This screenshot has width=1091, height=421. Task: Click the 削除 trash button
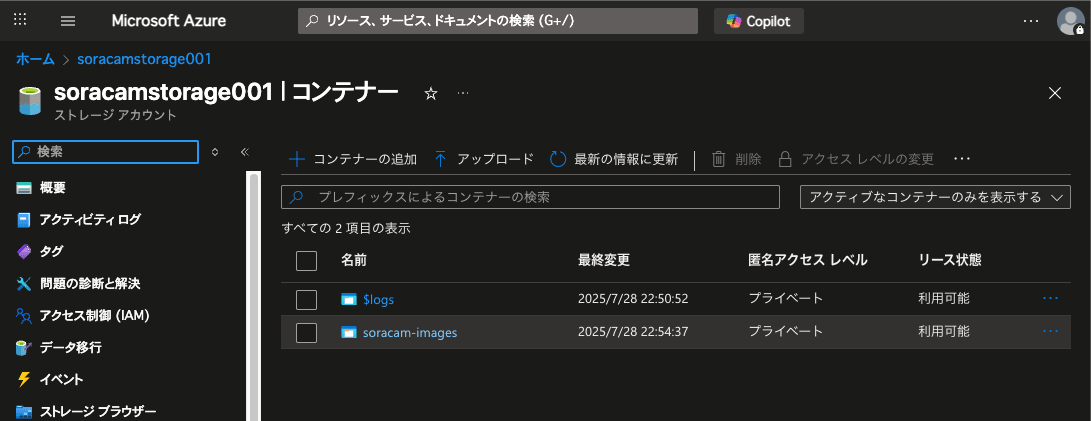pos(736,159)
